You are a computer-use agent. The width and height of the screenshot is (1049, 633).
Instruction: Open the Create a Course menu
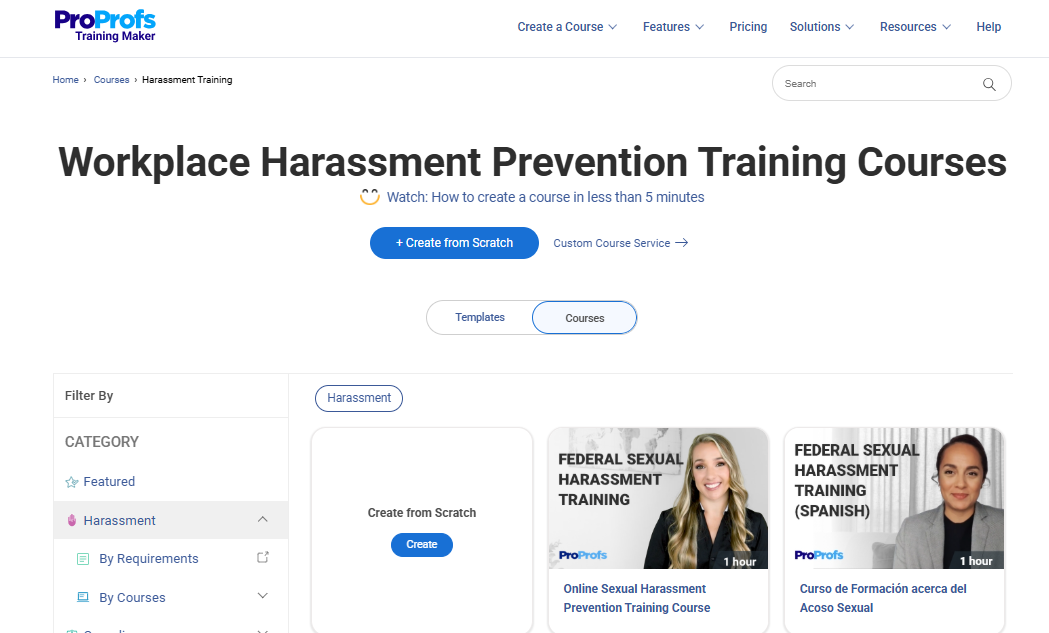(x=560, y=27)
